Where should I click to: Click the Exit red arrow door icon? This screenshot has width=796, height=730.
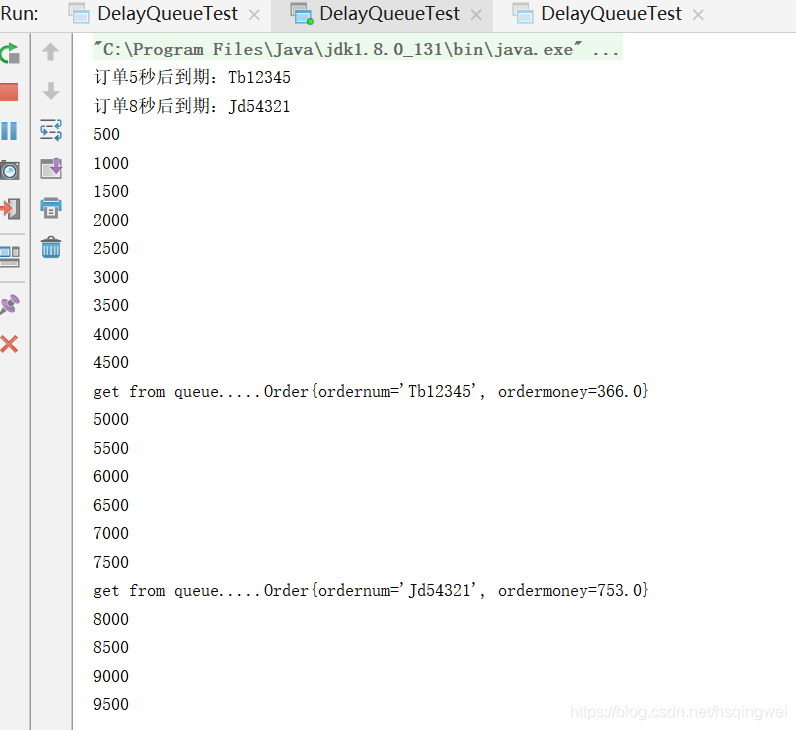point(10,209)
